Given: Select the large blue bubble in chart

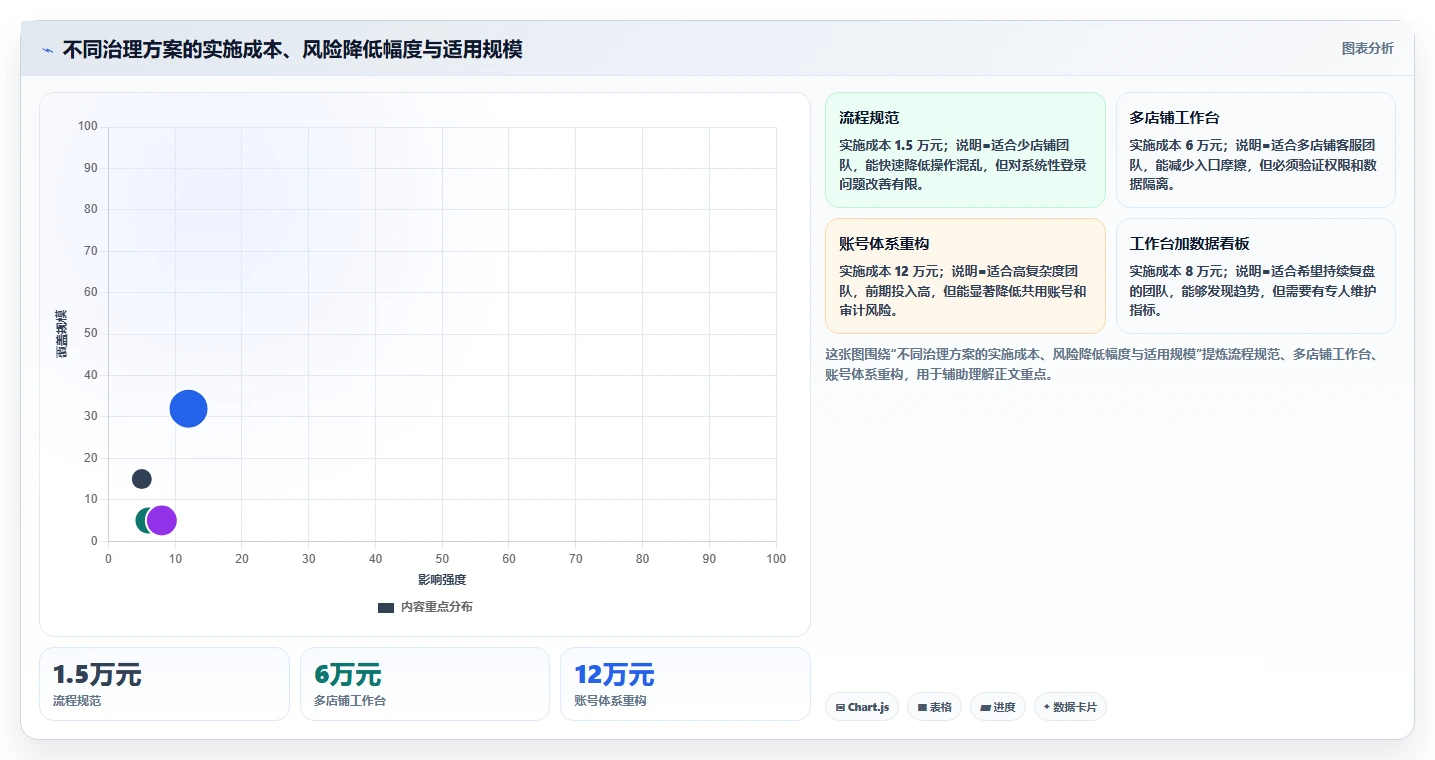Looking at the screenshot, I should coord(188,408).
